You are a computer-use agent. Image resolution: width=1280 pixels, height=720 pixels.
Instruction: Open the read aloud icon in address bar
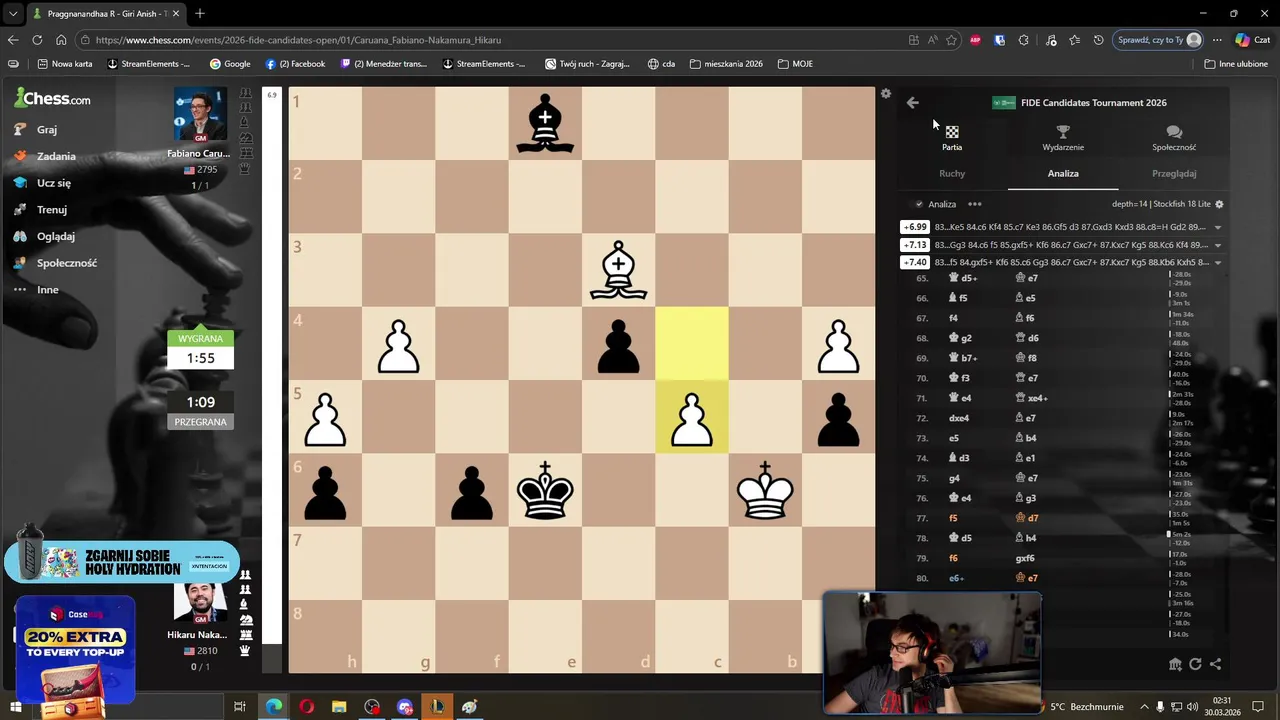click(932, 40)
